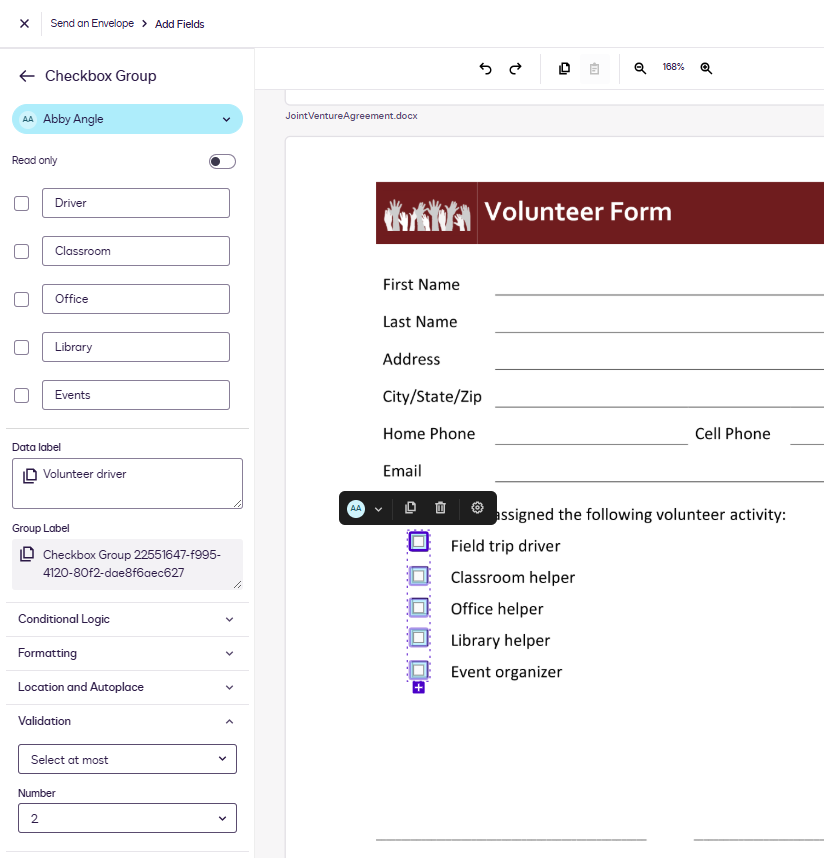Check the Library checkbox in sidebar
824x858 pixels.
point(21,348)
